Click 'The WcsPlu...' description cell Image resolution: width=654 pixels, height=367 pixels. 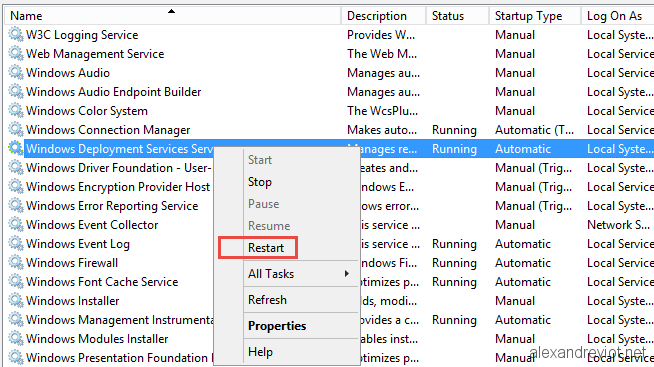pyautogui.click(x=382, y=111)
